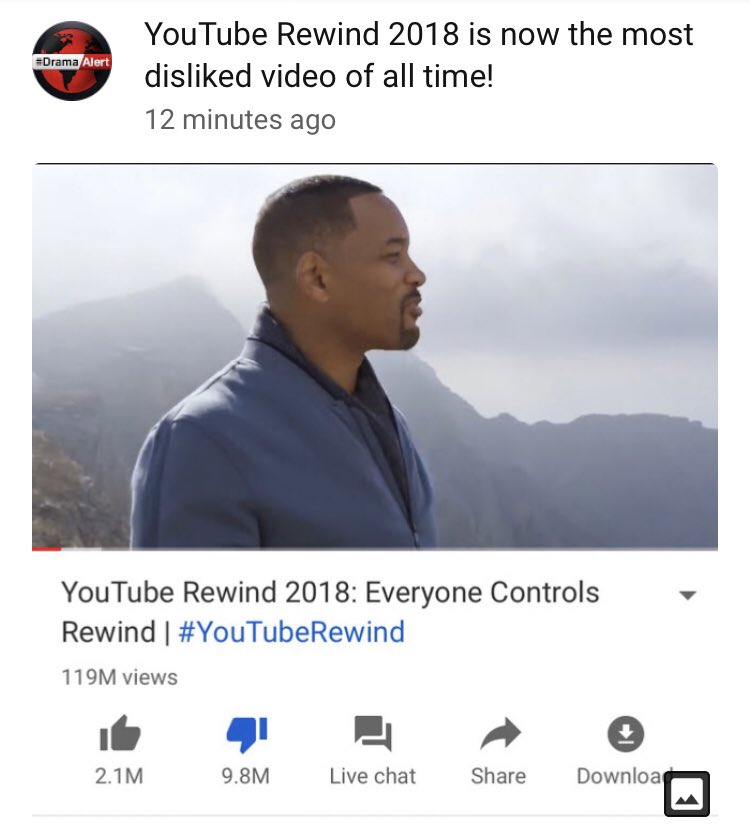Click the Share label text
The width and height of the screenshot is (750, 825).
pos(498,776)
